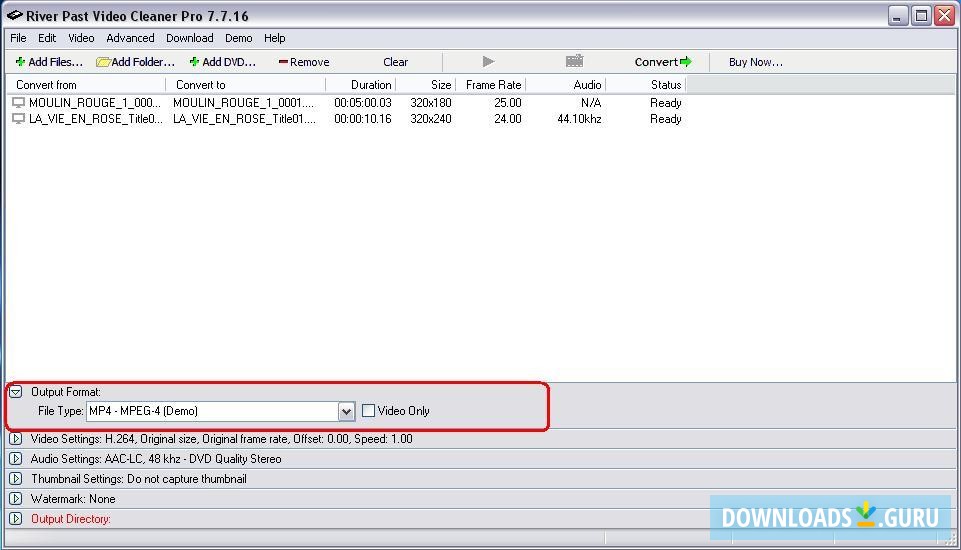Maximize the Video Cleaner Pro window
Viewport: 961px width, 550px height.
click(921, 15)
